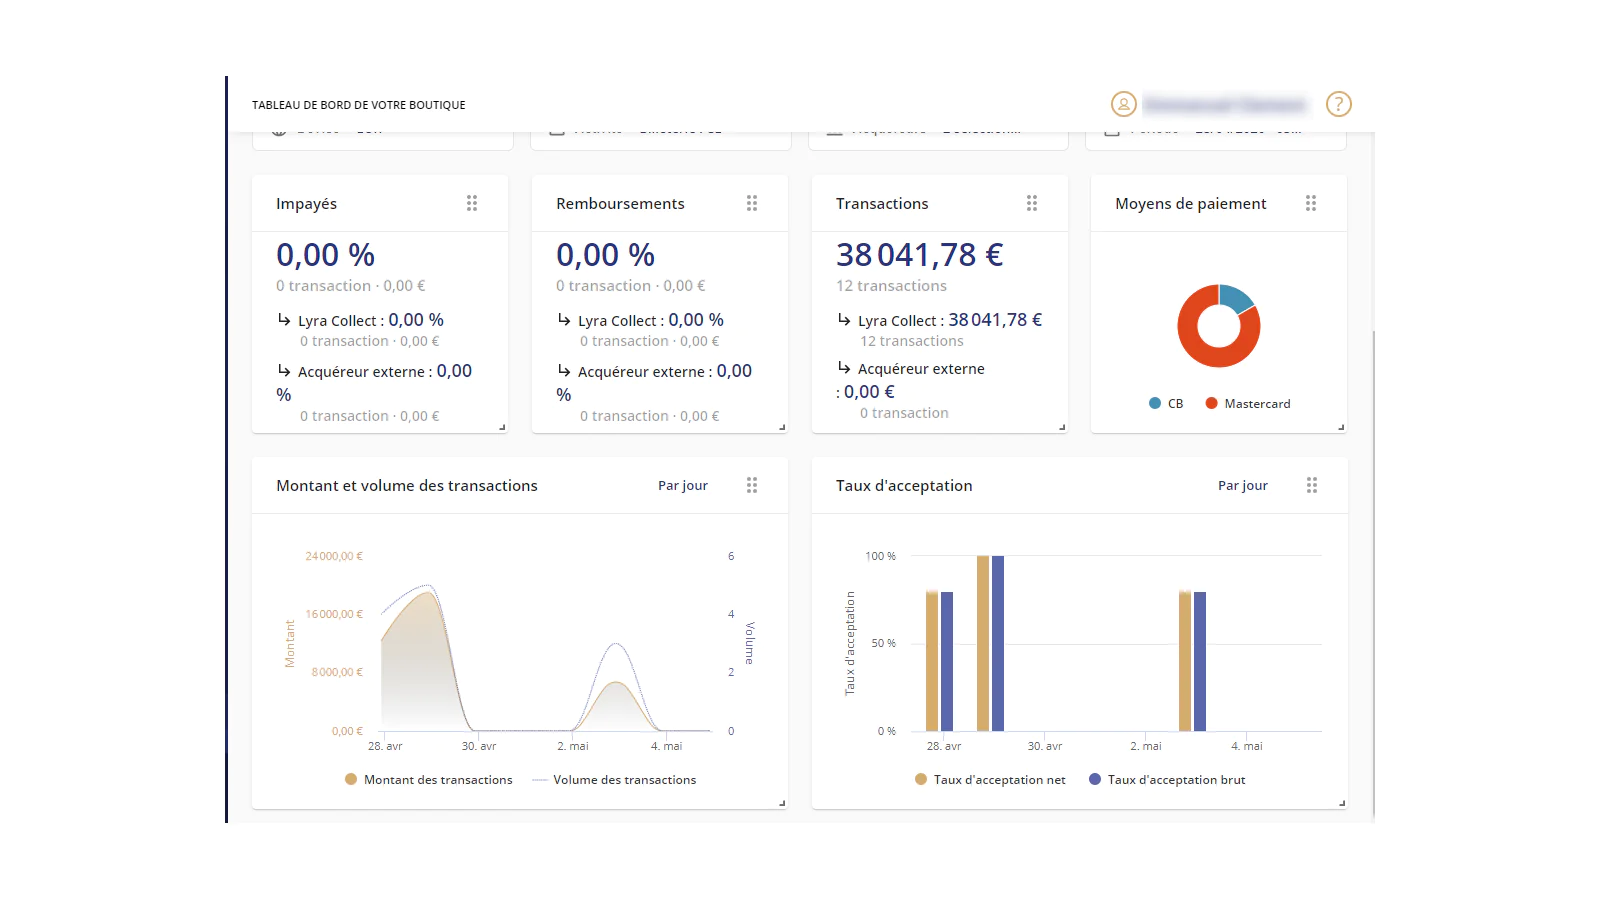Click the Tableau de bord header title
The height and width of the screenshot is (900, 1600).
click(359, 105)
